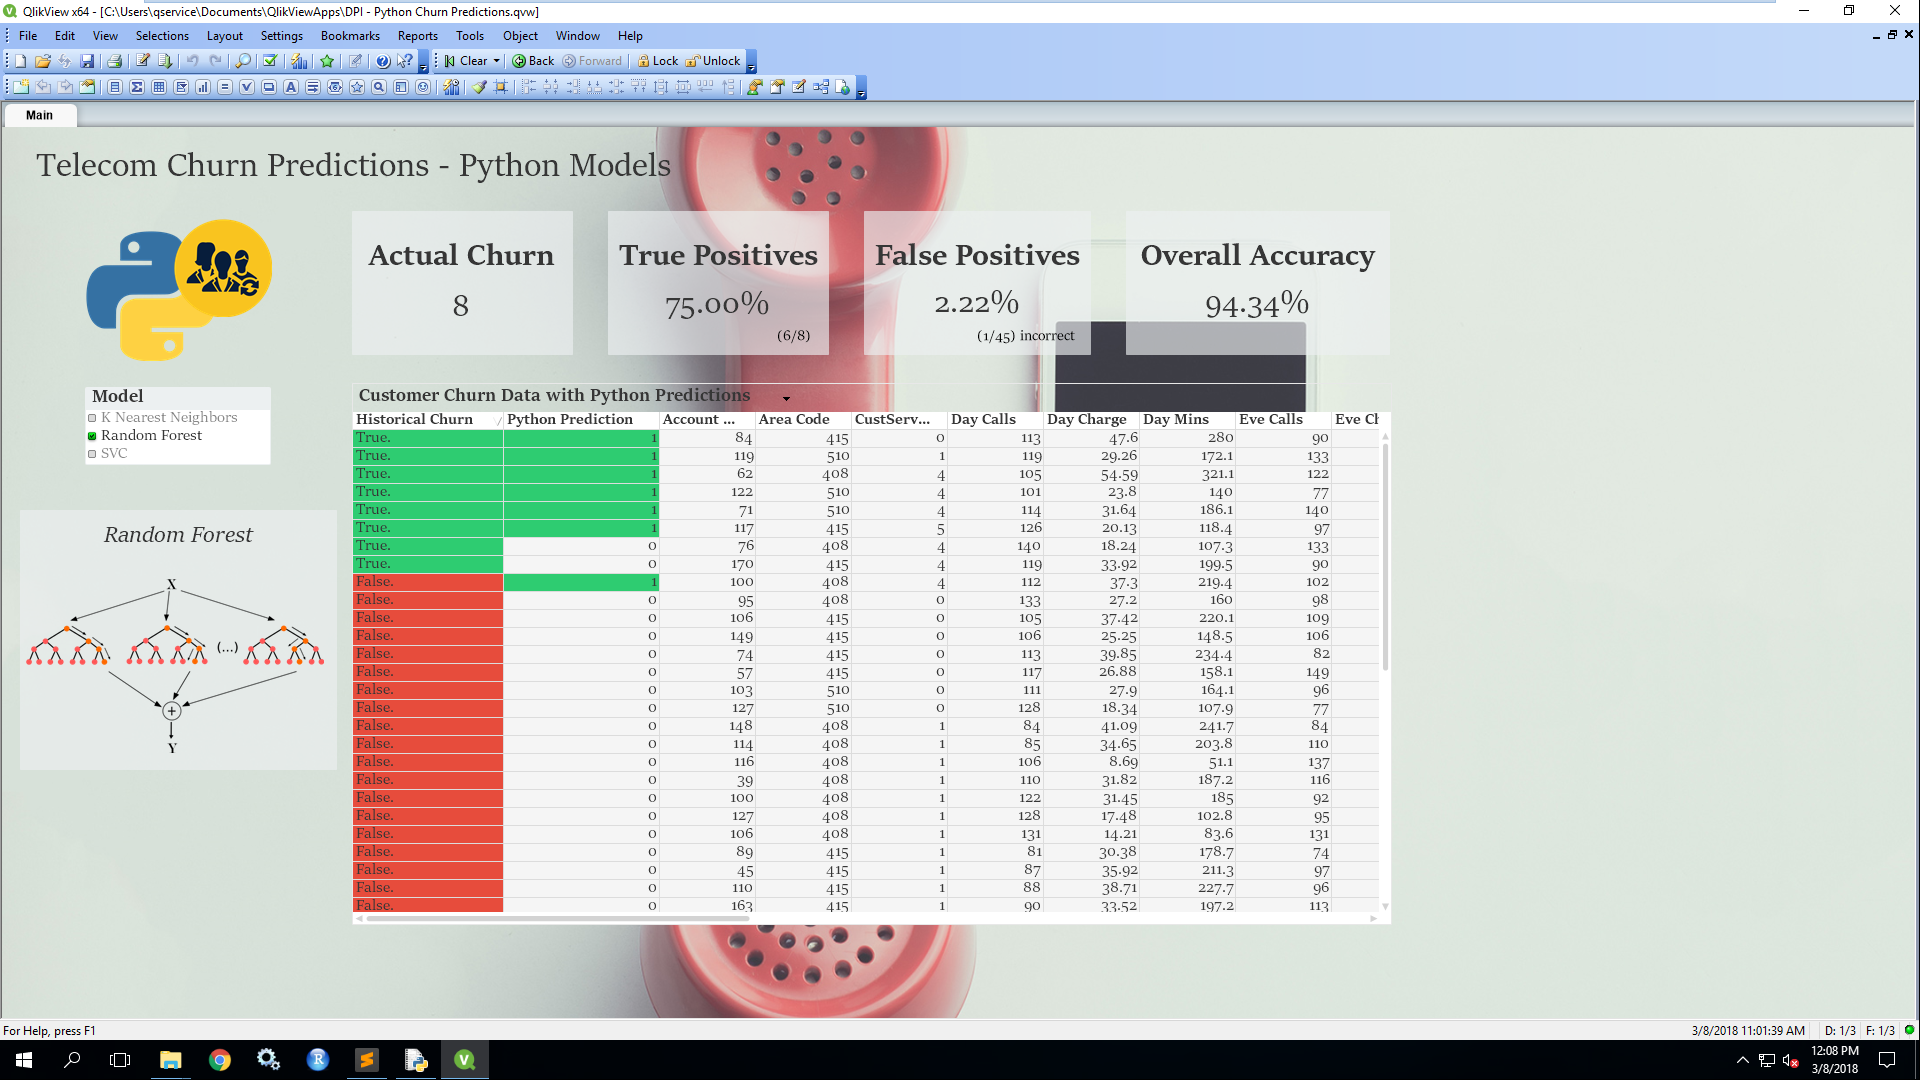Sort by the Historical Churn column header
Viewport: 1920px width, 1080px height.
[415, 419]
